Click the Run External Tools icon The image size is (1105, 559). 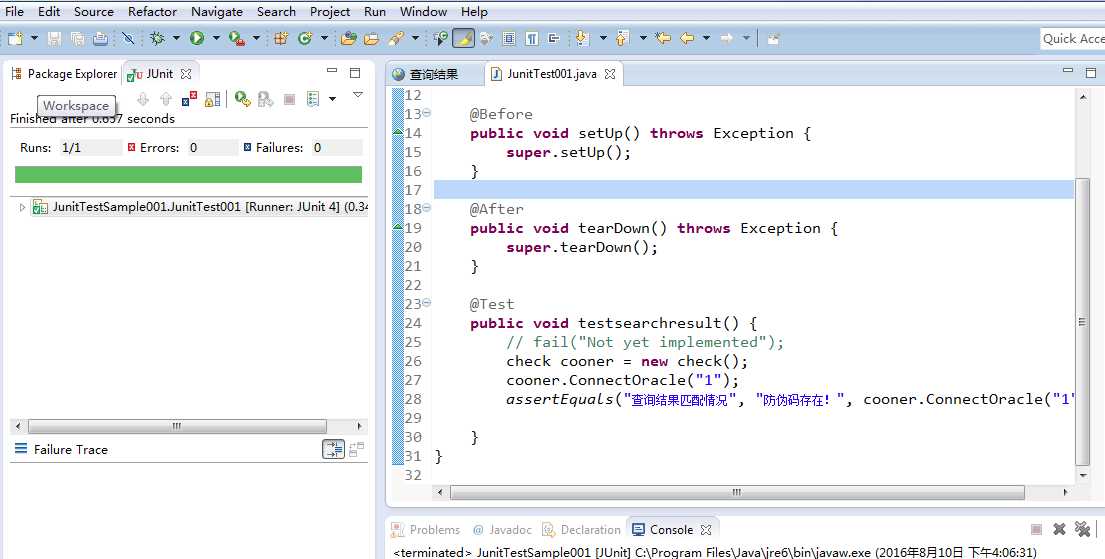[x=237, y=39]
